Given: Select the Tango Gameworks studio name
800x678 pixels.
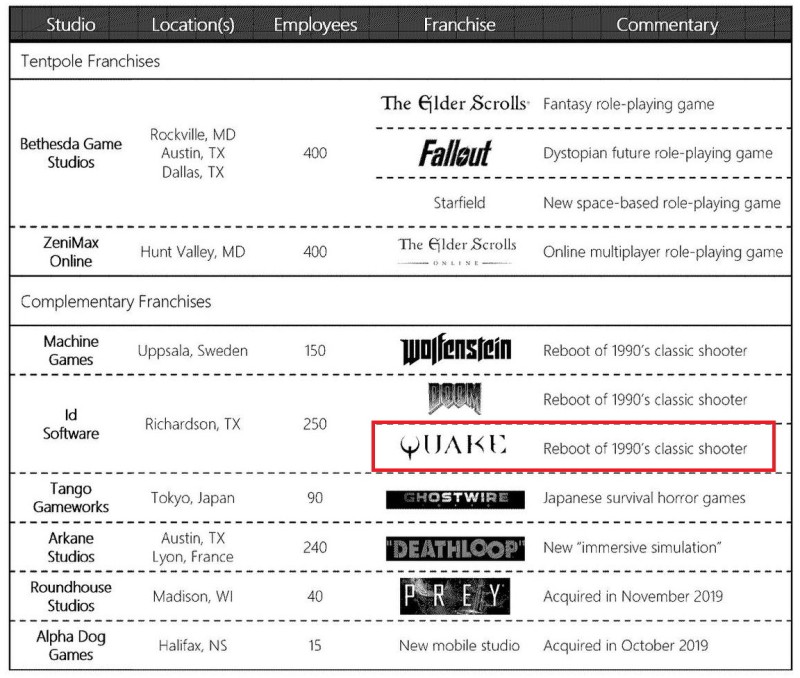Looking at the screenshot, I should (71, 497).
